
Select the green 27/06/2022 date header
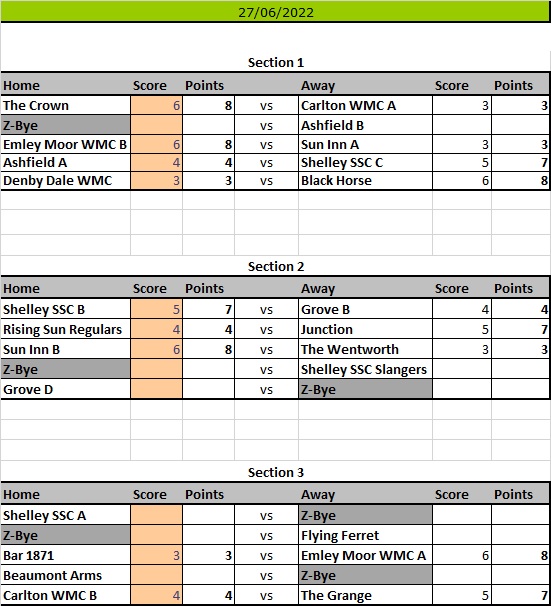coord(276,12)
